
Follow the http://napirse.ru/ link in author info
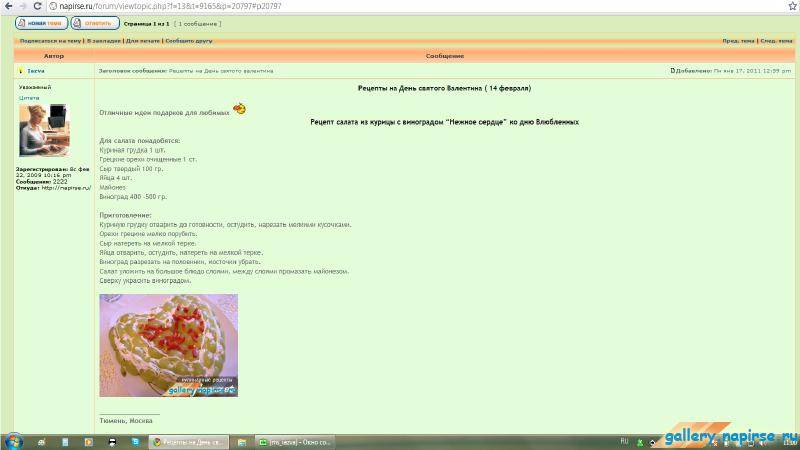tap(66, 188)
